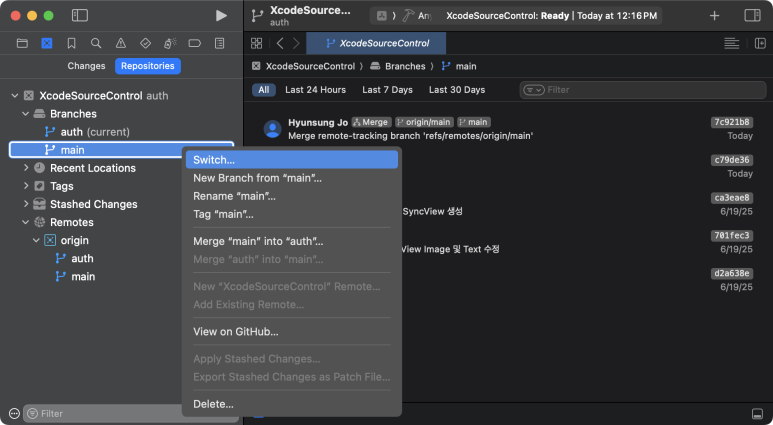Screen dimensions: 773x425
Task: Collapse the Remotes group
Action: (x=26, y=222)
